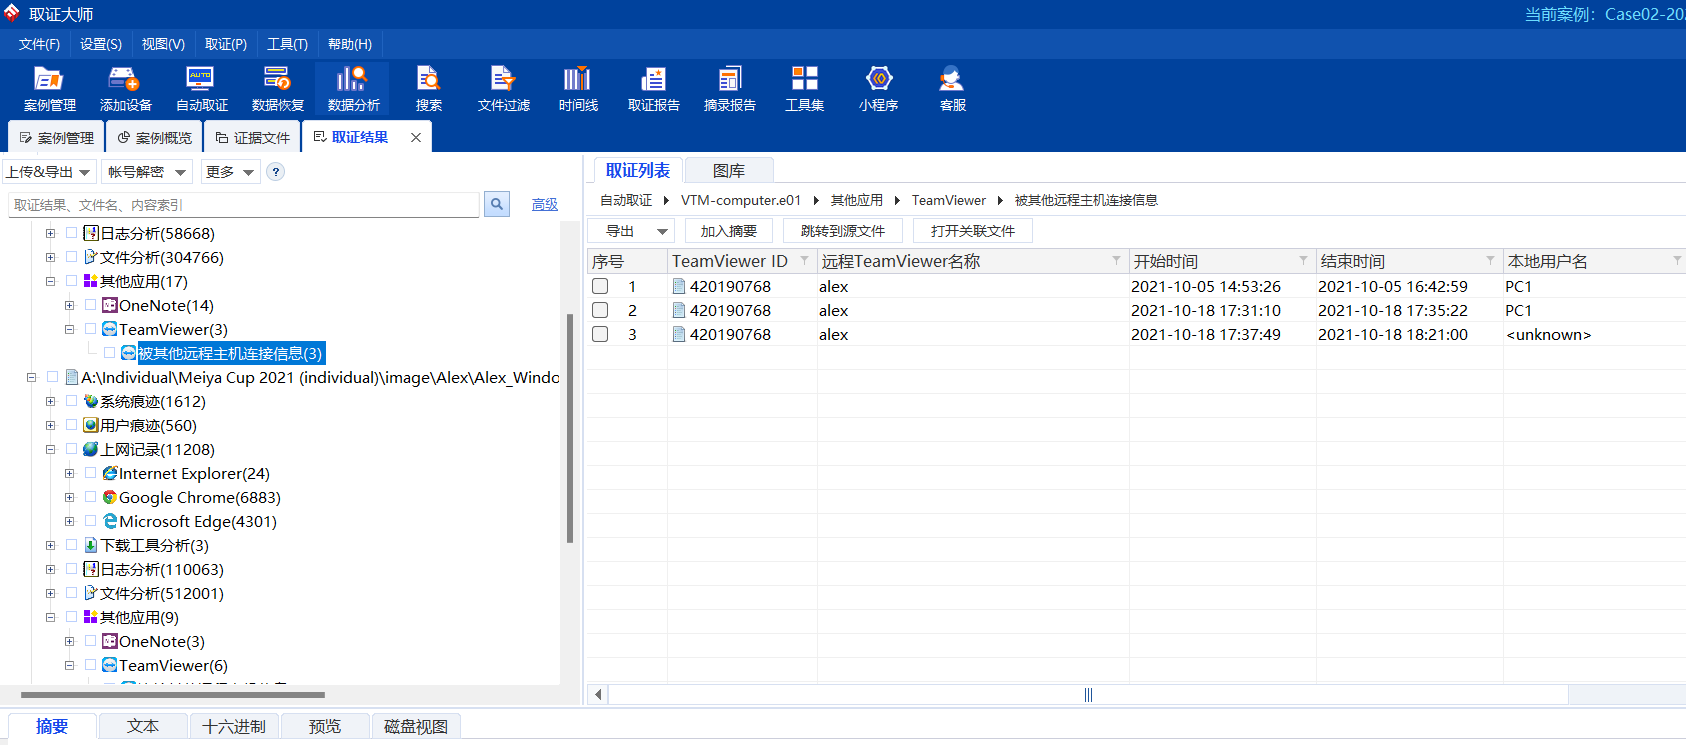Check the 被其他远程主机连接信息(3) checkbox

(109, 353)
